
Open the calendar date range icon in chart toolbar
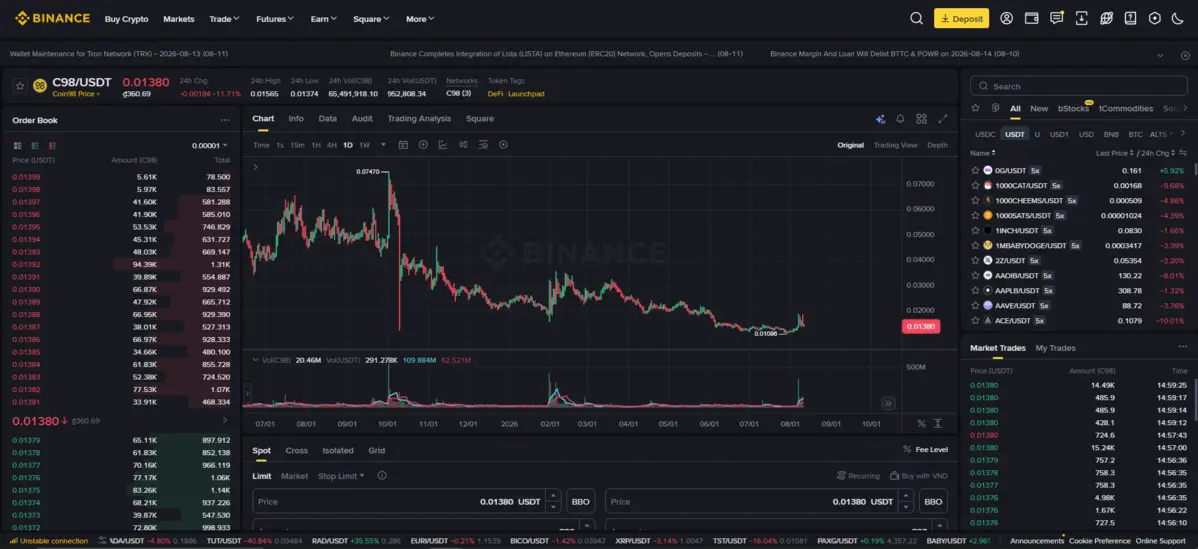(x=403, y=145)
